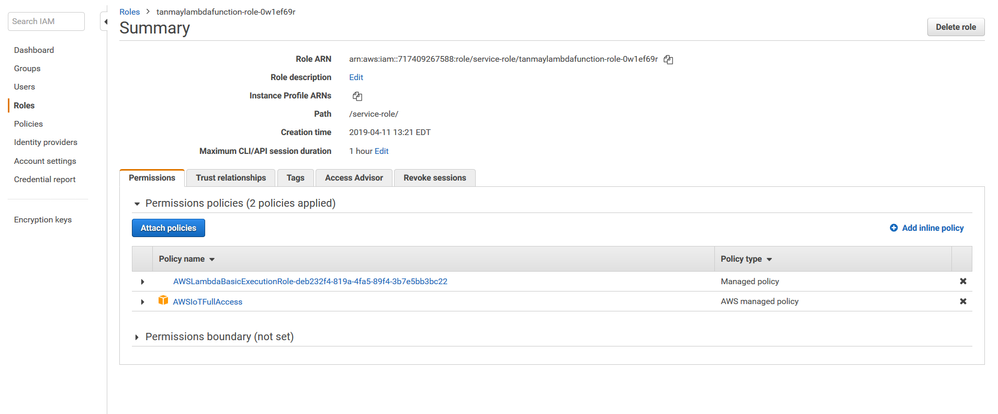Collapse the IAM sidebar with arrow handle
Viewport: 998px width, 414px height.
pos(105,22)
